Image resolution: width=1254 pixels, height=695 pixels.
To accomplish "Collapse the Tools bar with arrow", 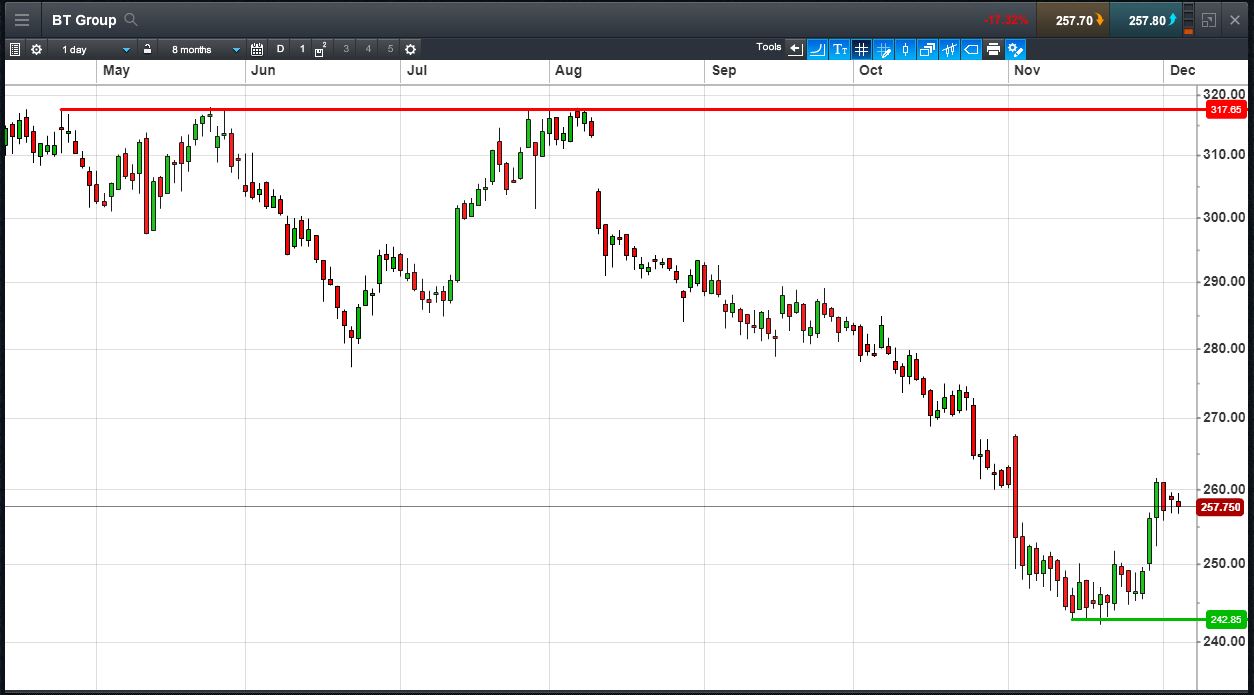I will 795,49.
